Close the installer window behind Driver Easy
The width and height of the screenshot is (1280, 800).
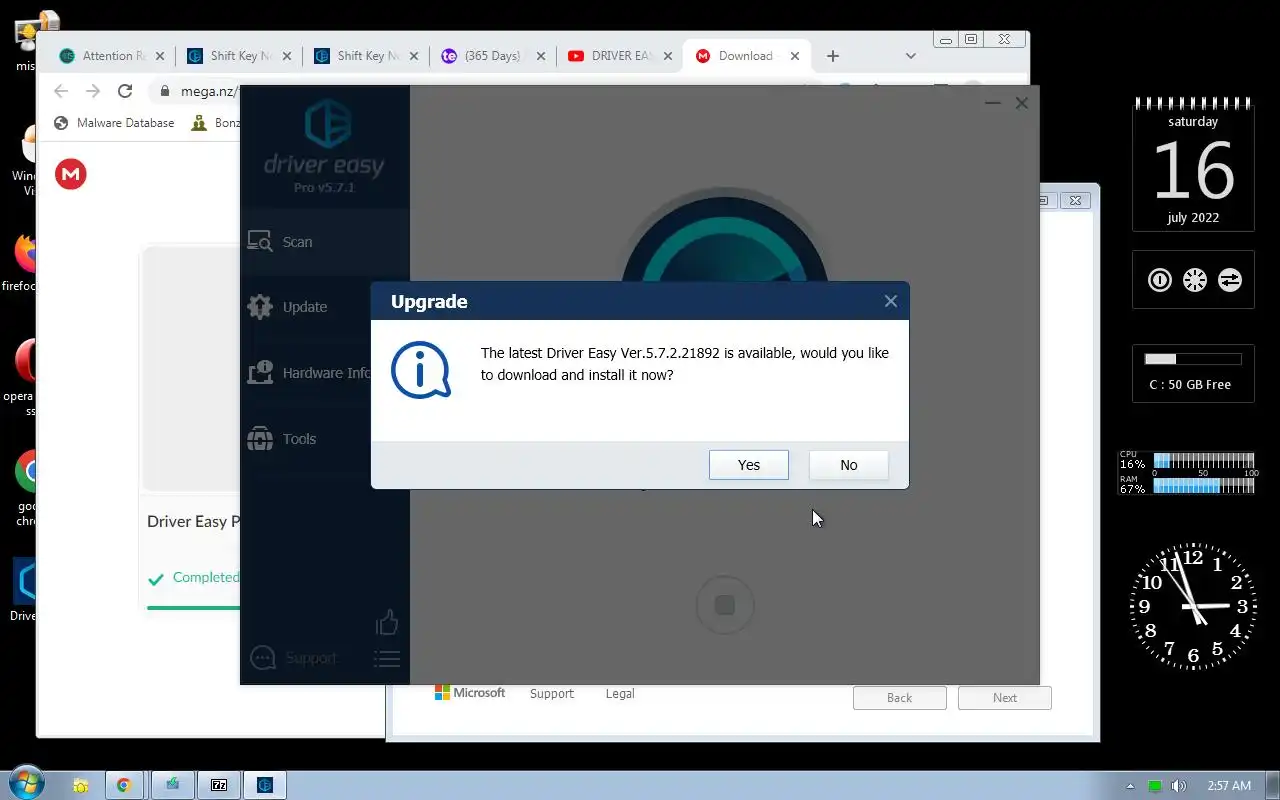tap(1075, 200)
